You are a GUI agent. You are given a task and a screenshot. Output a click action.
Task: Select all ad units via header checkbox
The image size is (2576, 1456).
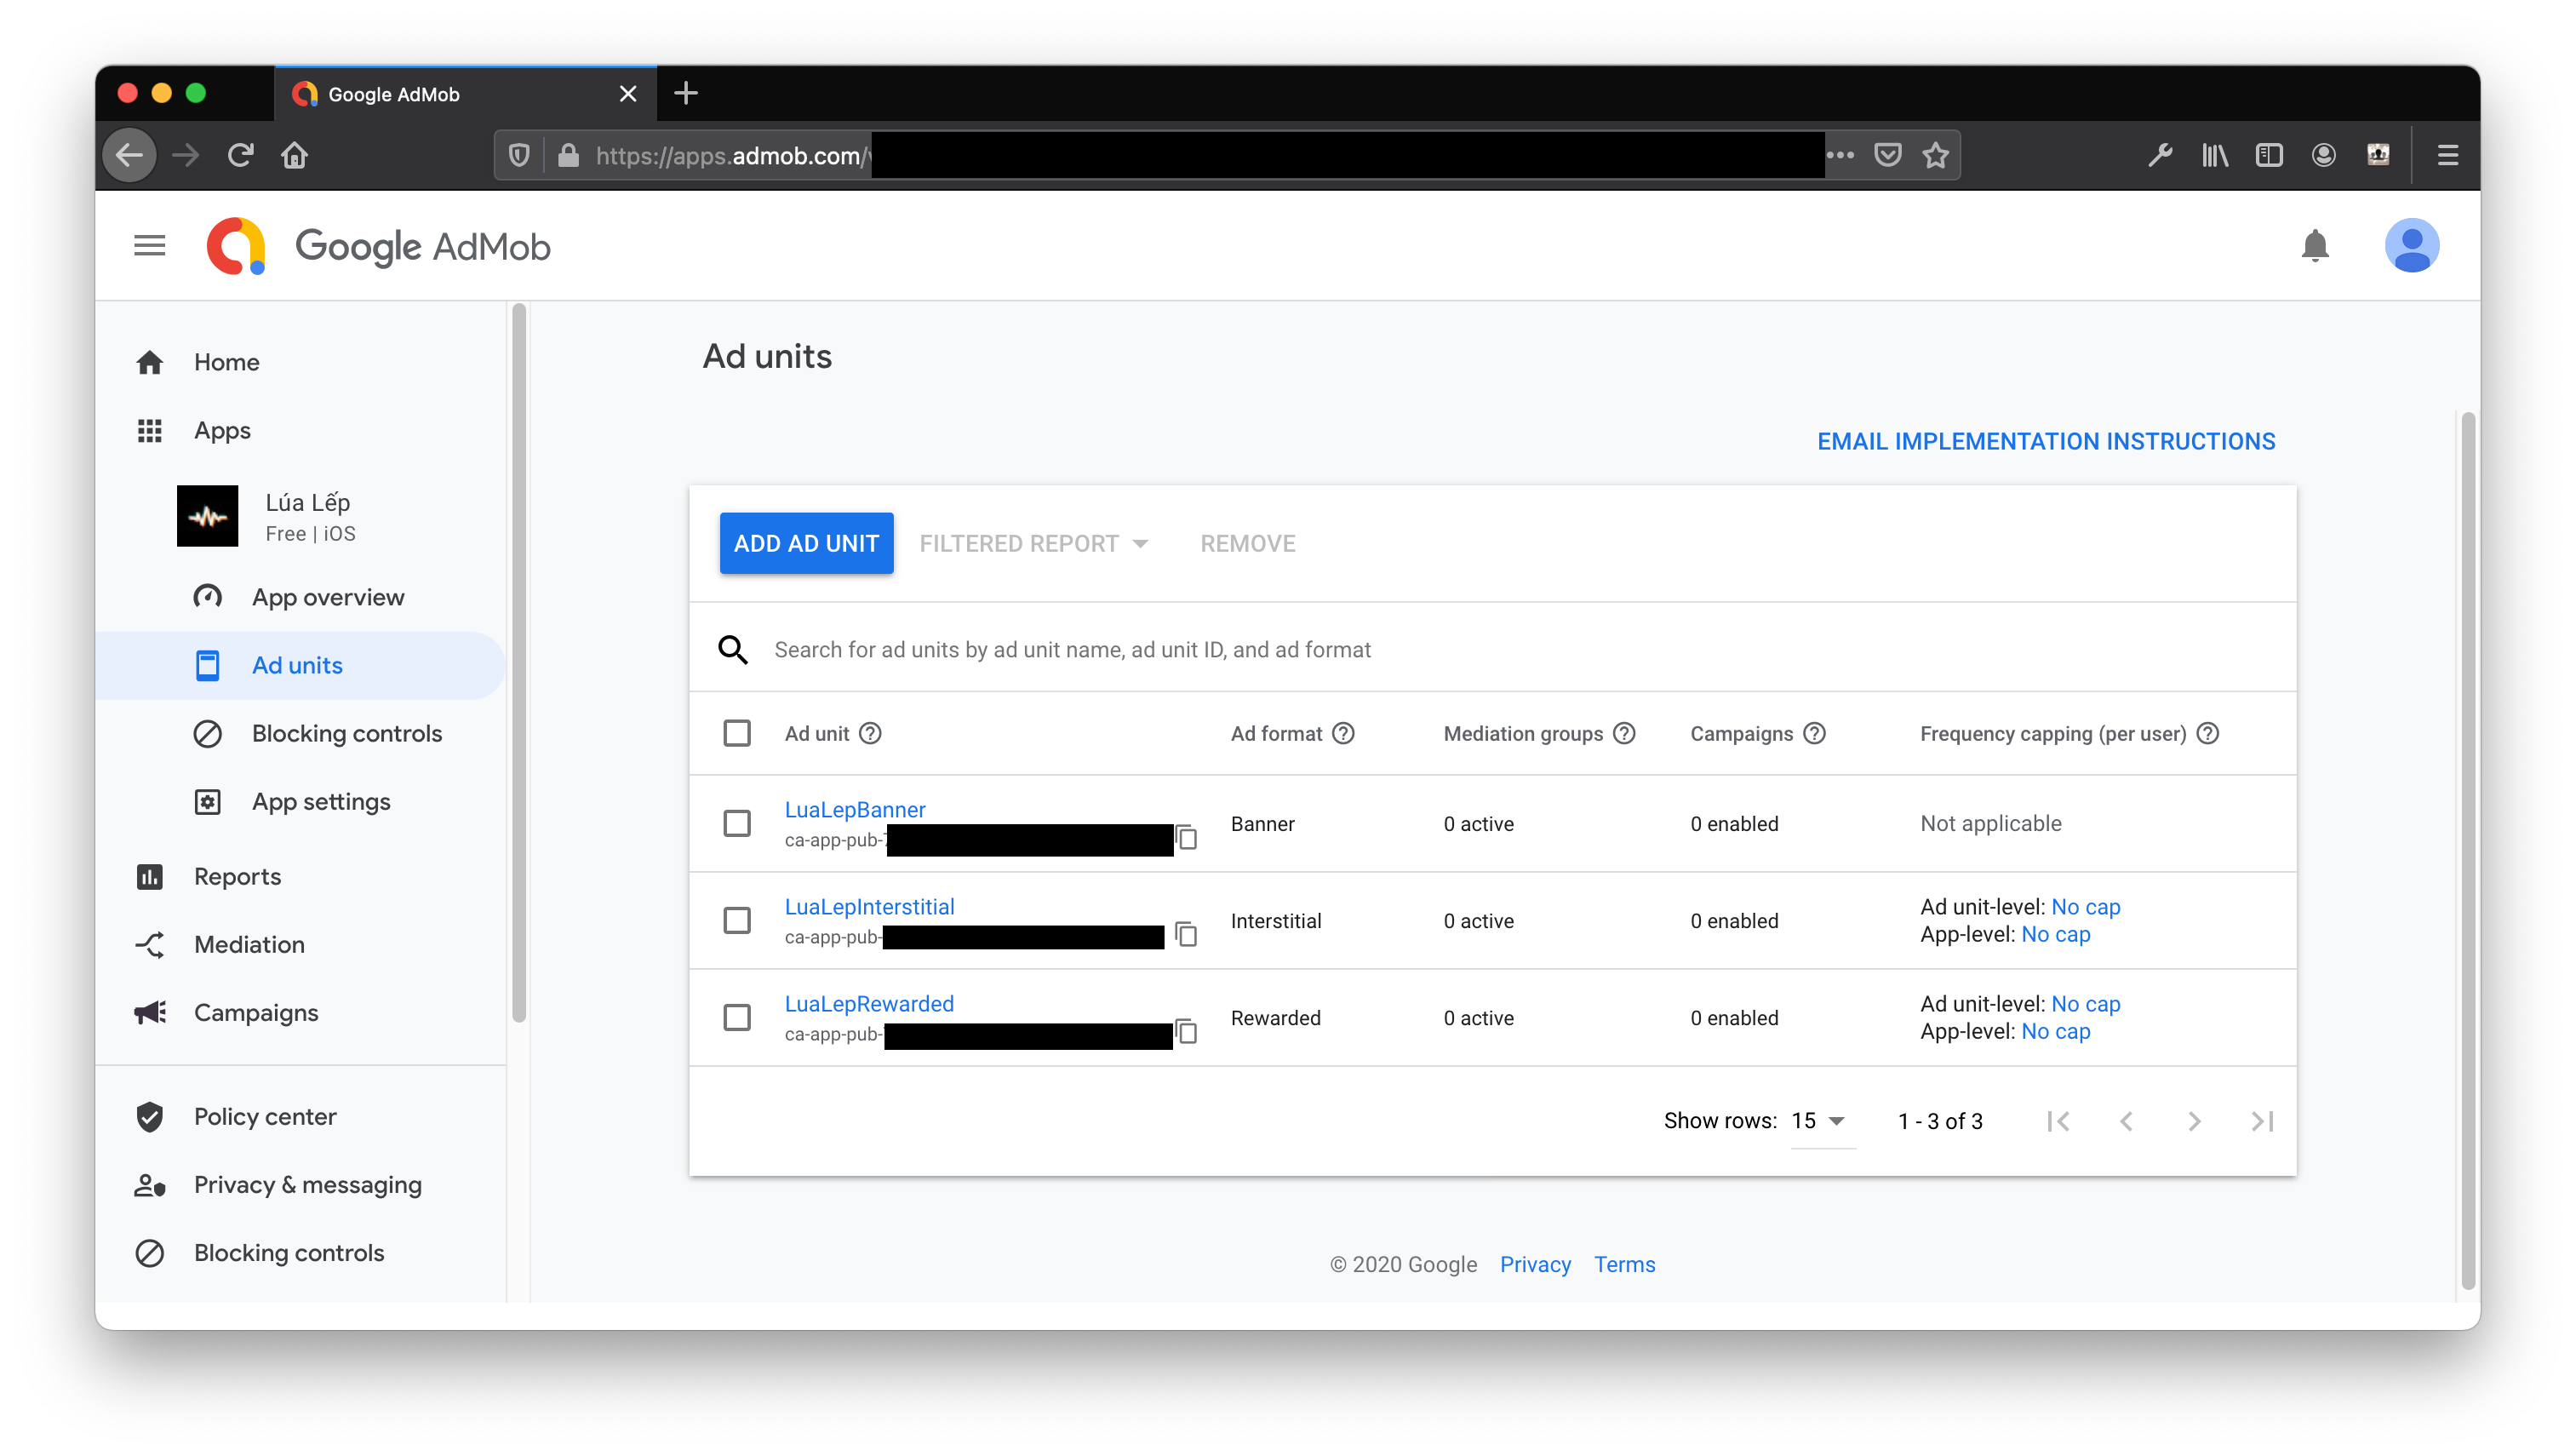point(737,733)
